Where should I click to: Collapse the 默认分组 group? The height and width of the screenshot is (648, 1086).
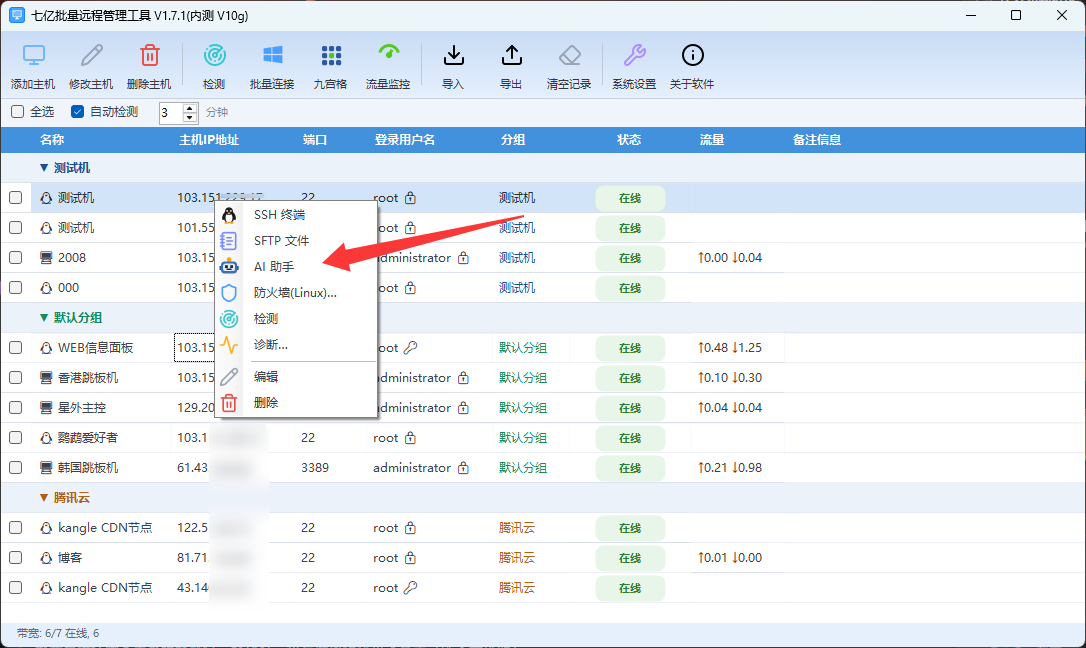(x=44, y=318)
